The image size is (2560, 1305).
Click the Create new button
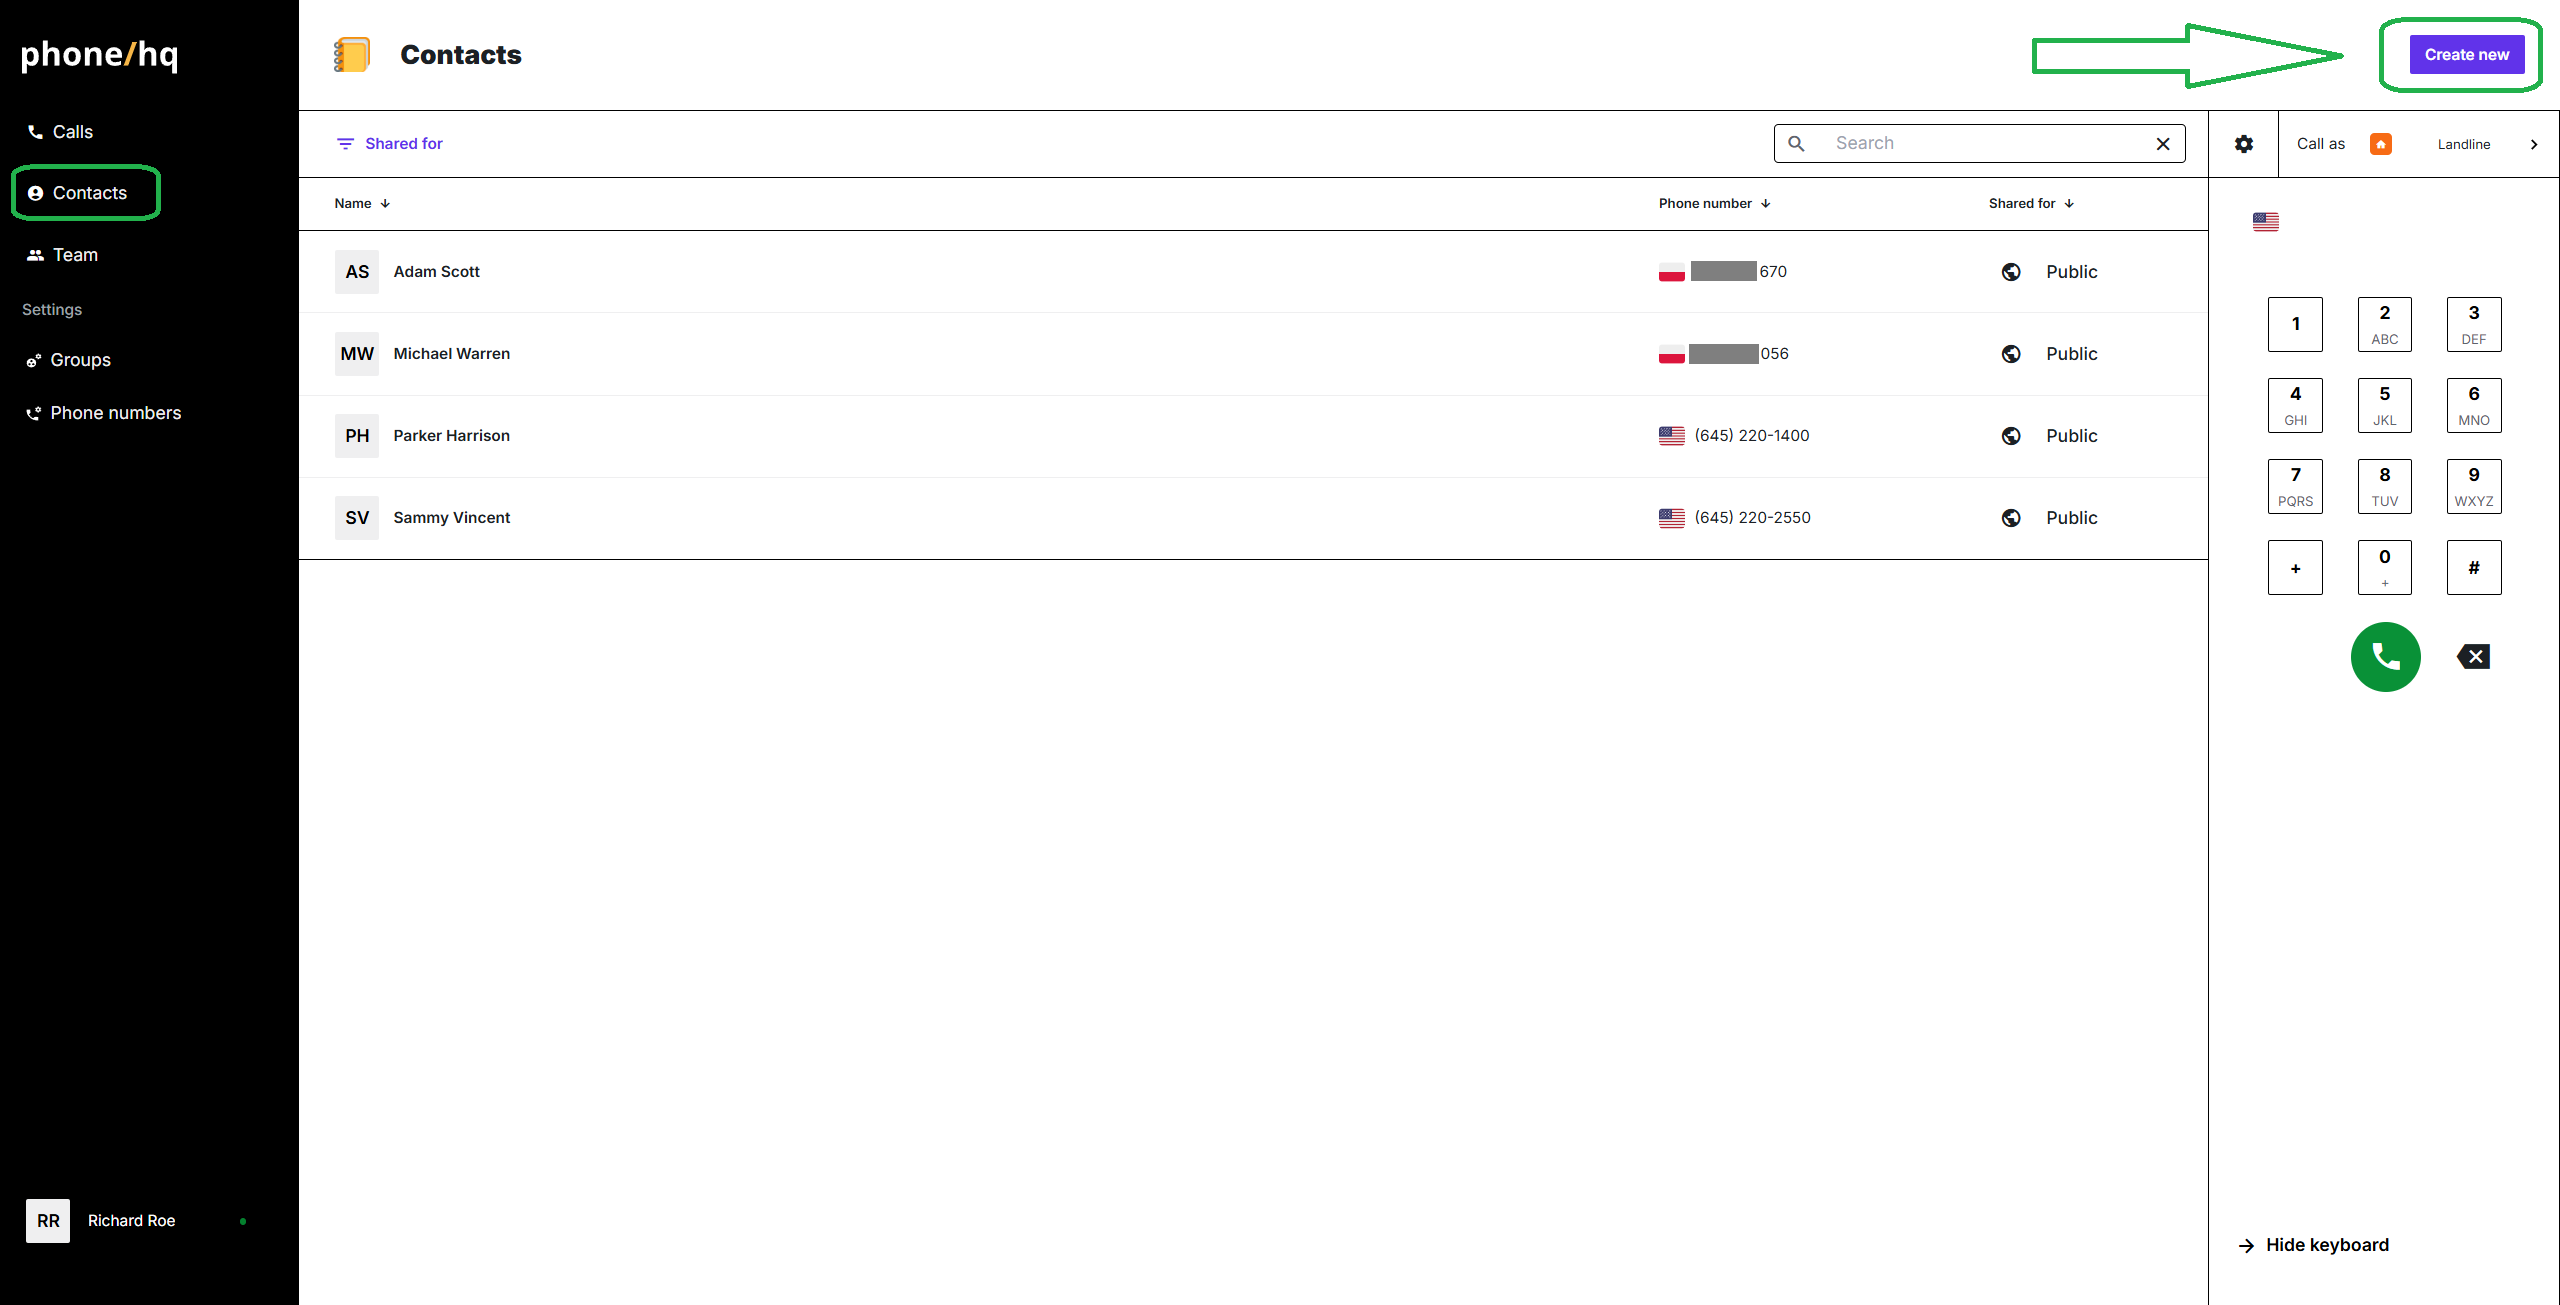pos(2465,55)
